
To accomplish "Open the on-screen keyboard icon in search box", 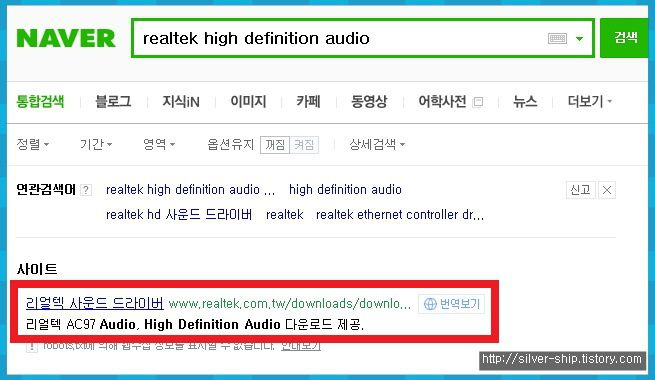I will [x=557, y=38].
